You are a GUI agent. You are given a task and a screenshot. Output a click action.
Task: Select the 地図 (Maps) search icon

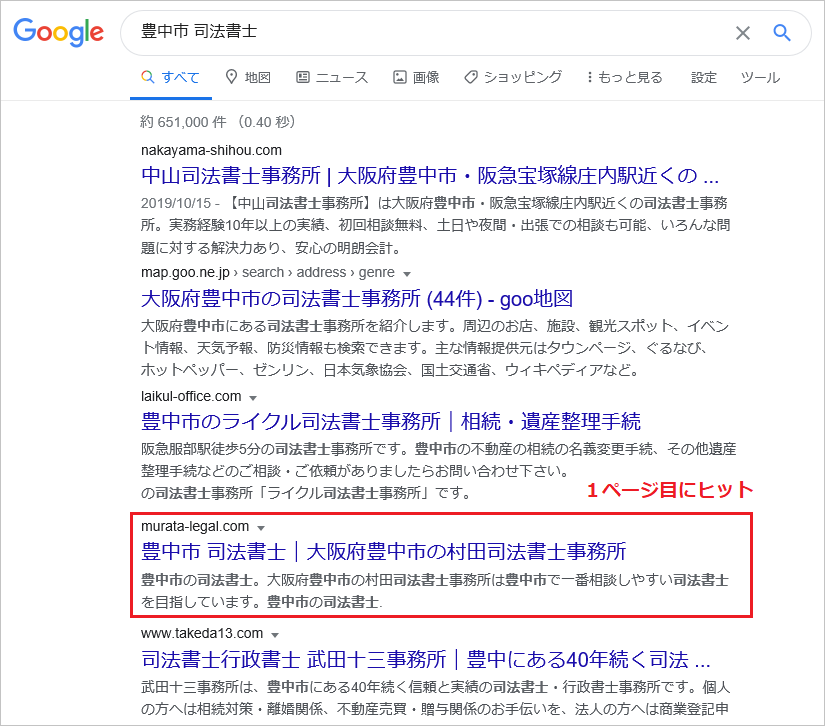232,77
